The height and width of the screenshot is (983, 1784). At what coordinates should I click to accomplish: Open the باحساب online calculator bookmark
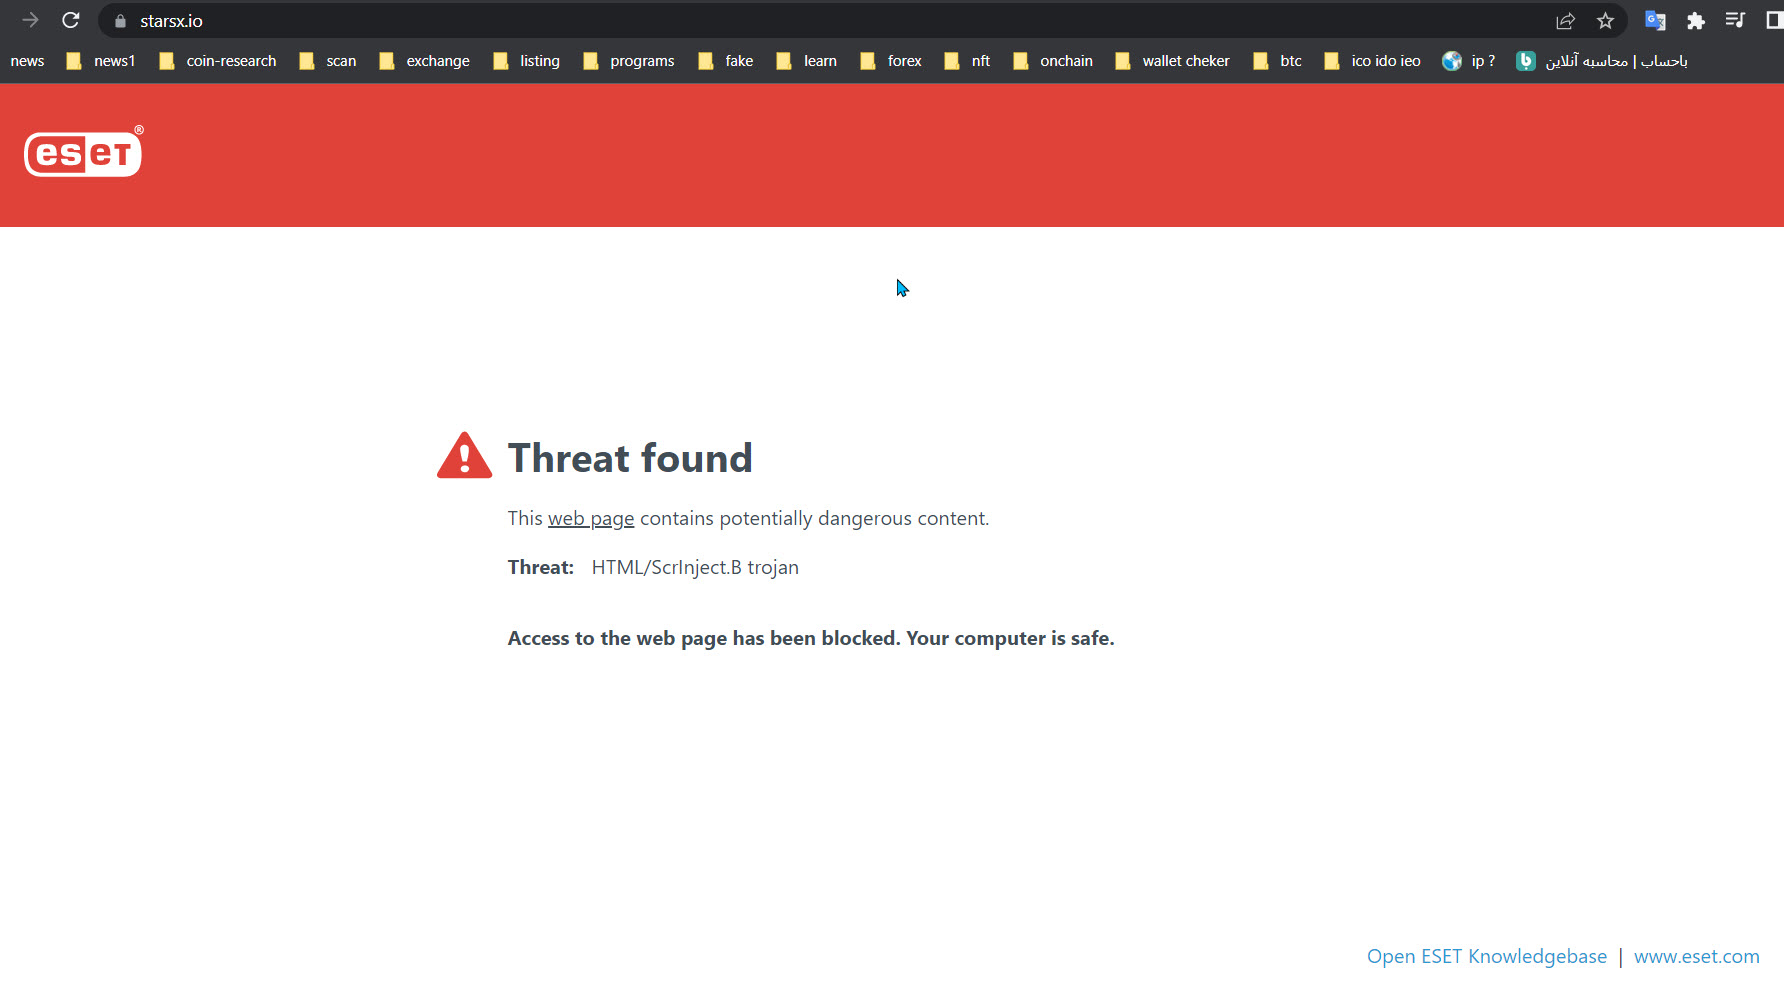pyautogui.click(x=1602, y=61)
